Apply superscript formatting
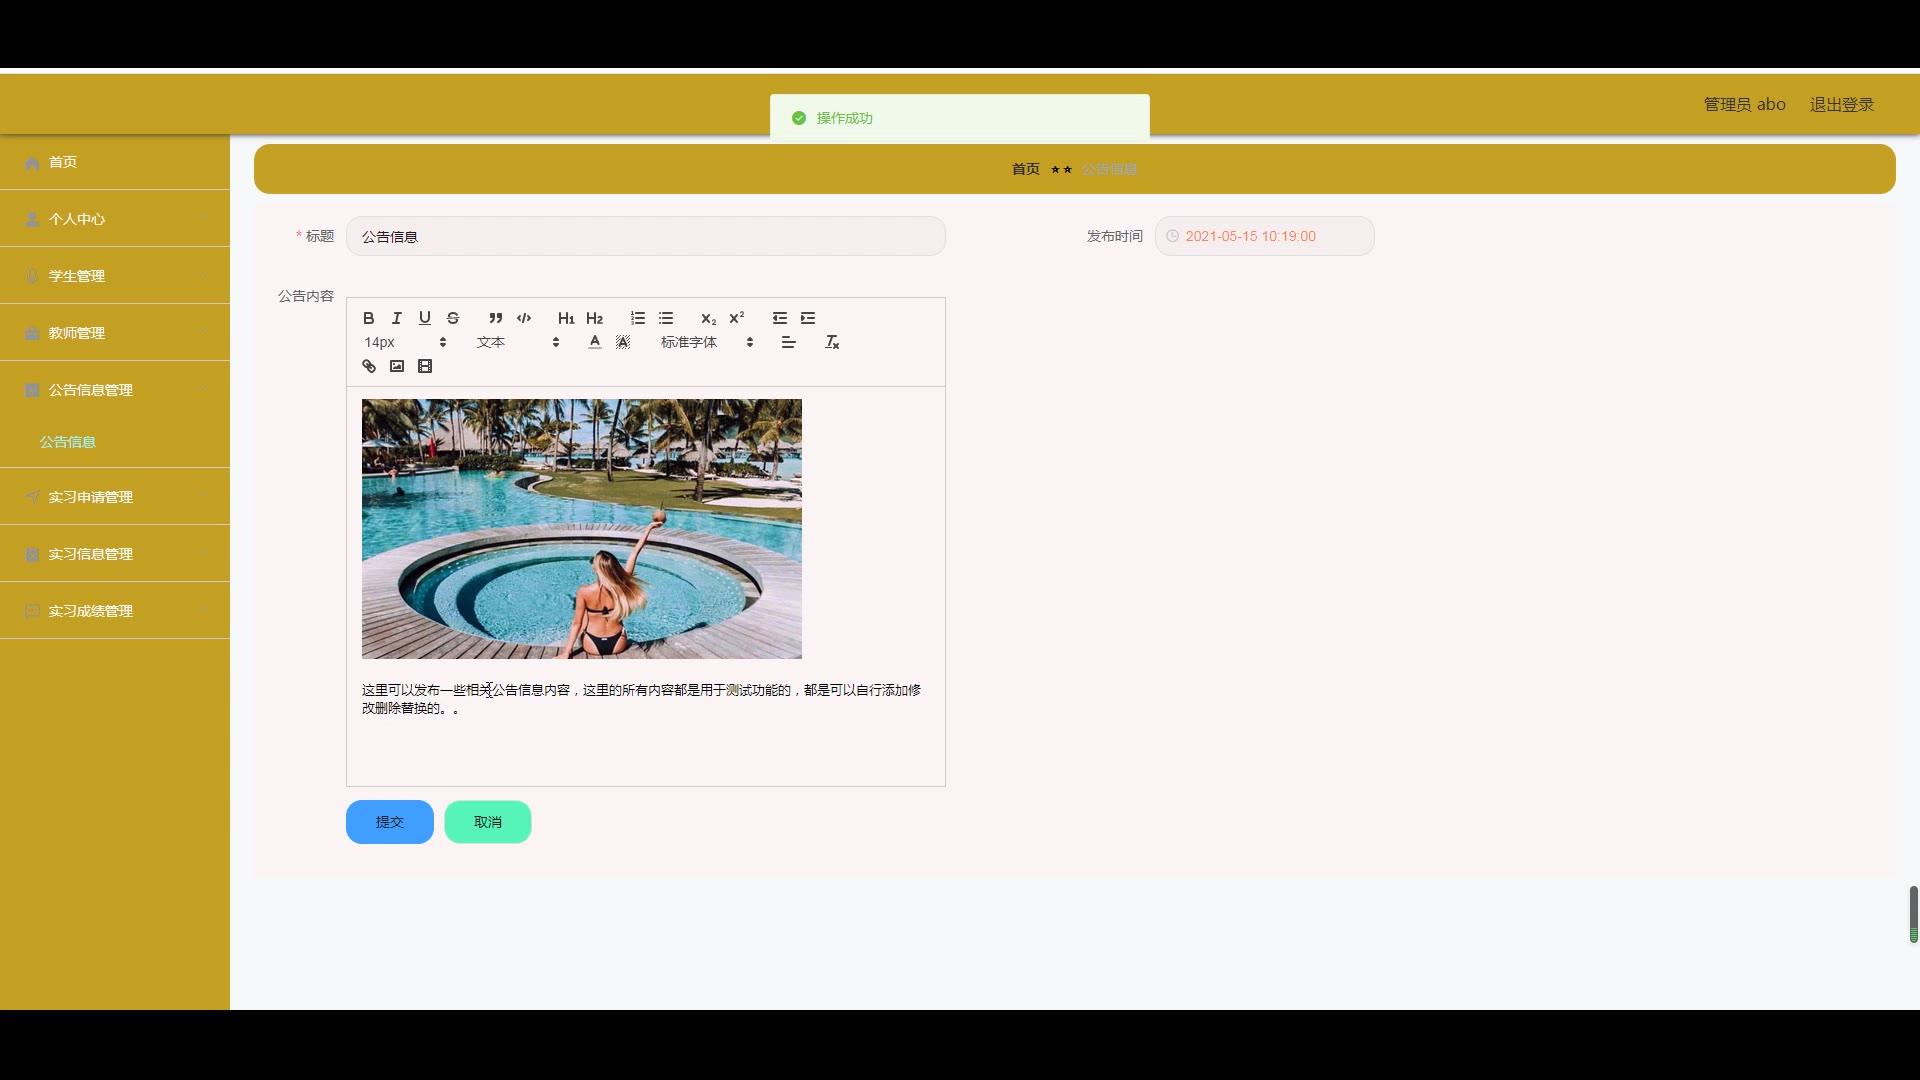This screenshot has height=1080, width=1920. 737,318
